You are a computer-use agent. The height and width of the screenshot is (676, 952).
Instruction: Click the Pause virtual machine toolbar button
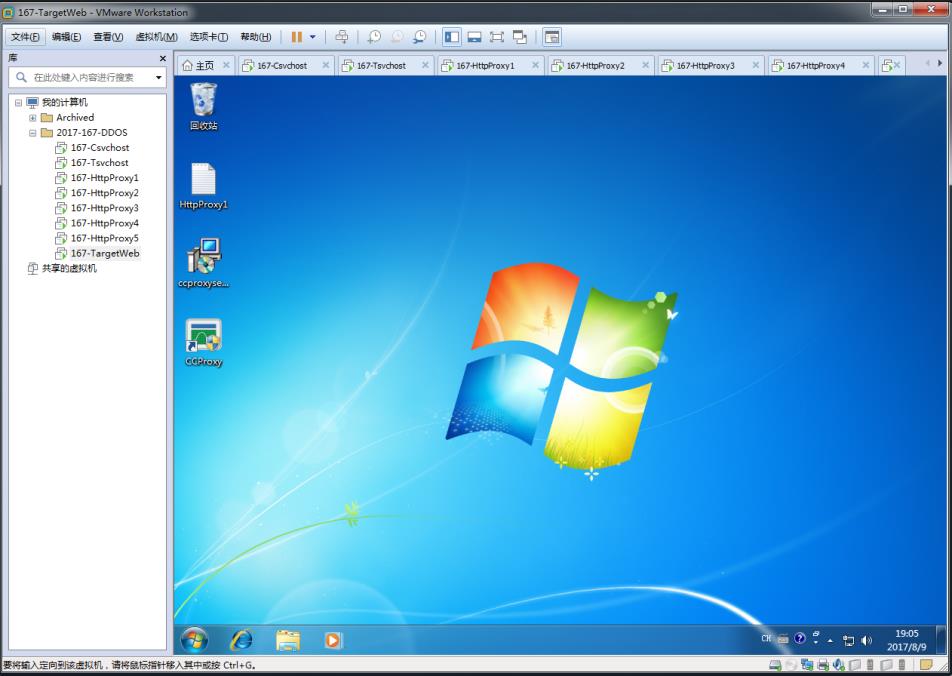click(x=296, y=37)
